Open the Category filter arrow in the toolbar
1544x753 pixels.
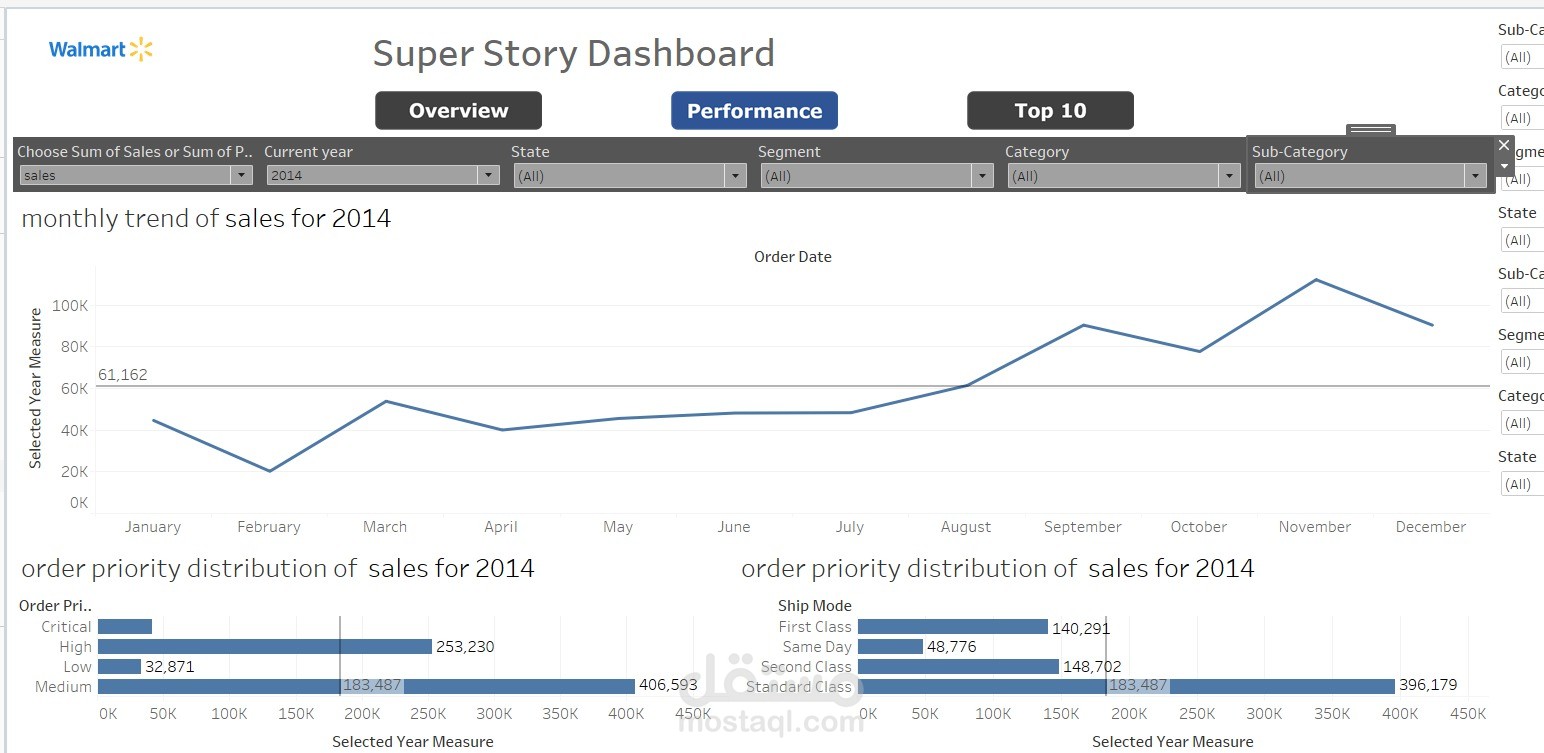coord(1229,175)
